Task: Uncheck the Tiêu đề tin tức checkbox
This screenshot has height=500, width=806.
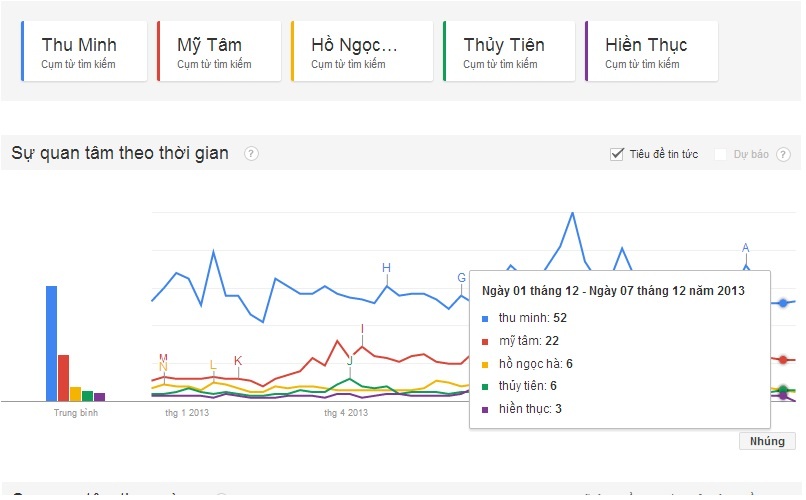Action: (617, 154)
